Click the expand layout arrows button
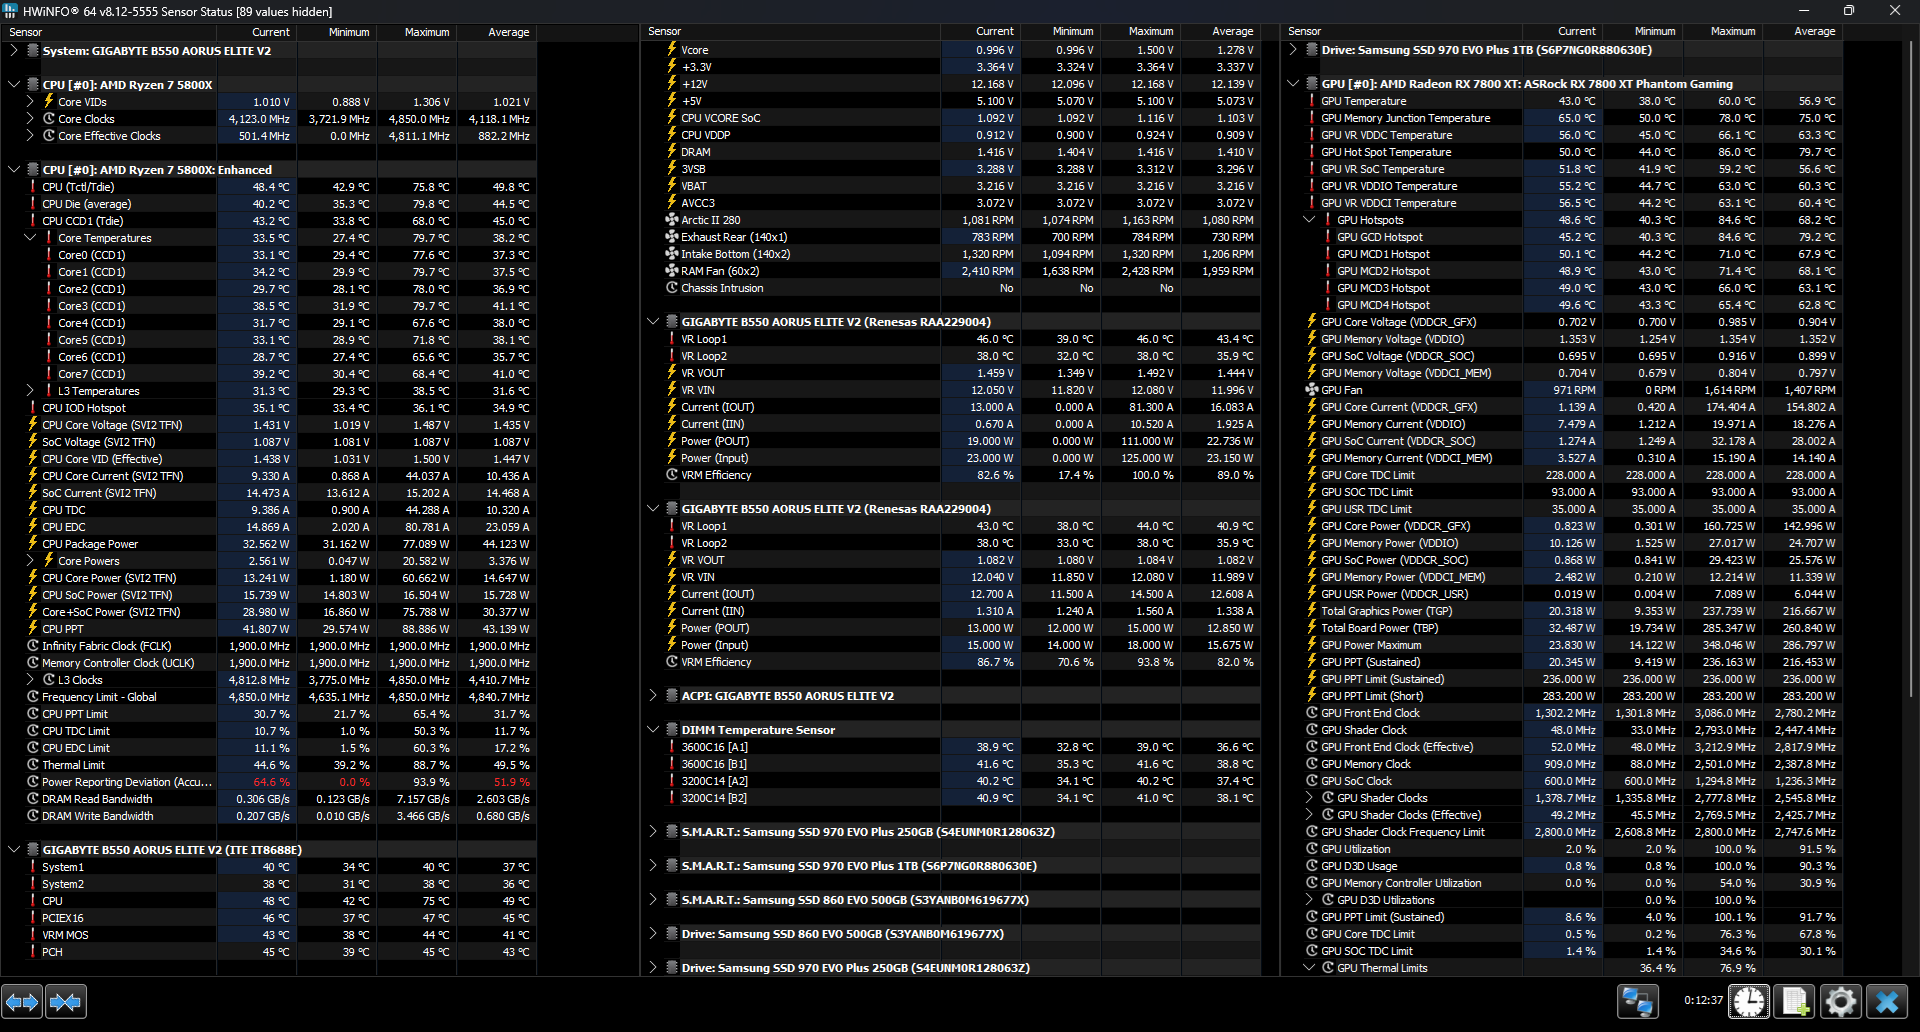The width and height of the screenshot is (1920, 1032). click(x=22, y=1001)
